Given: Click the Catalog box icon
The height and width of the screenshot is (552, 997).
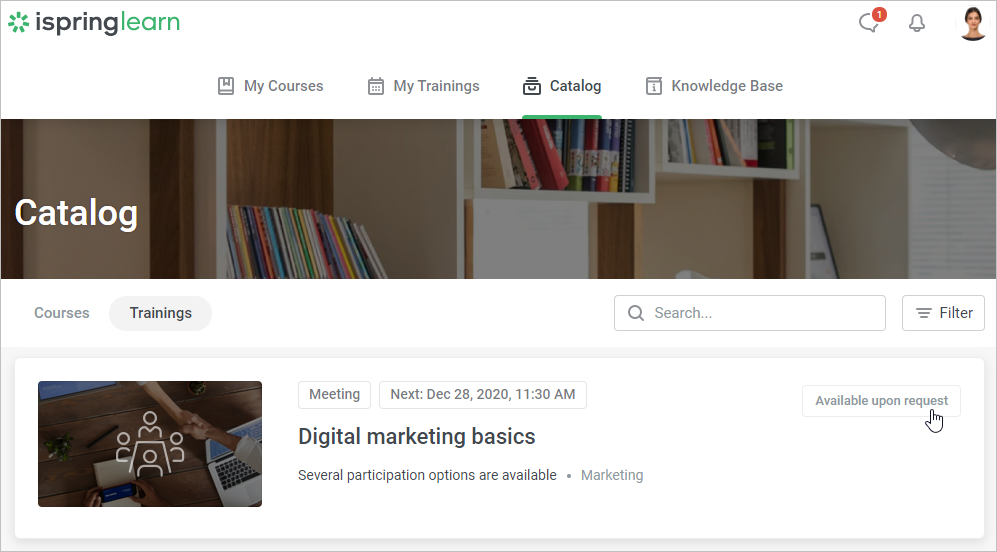Looking at the screenshot, I should [532, 86].
